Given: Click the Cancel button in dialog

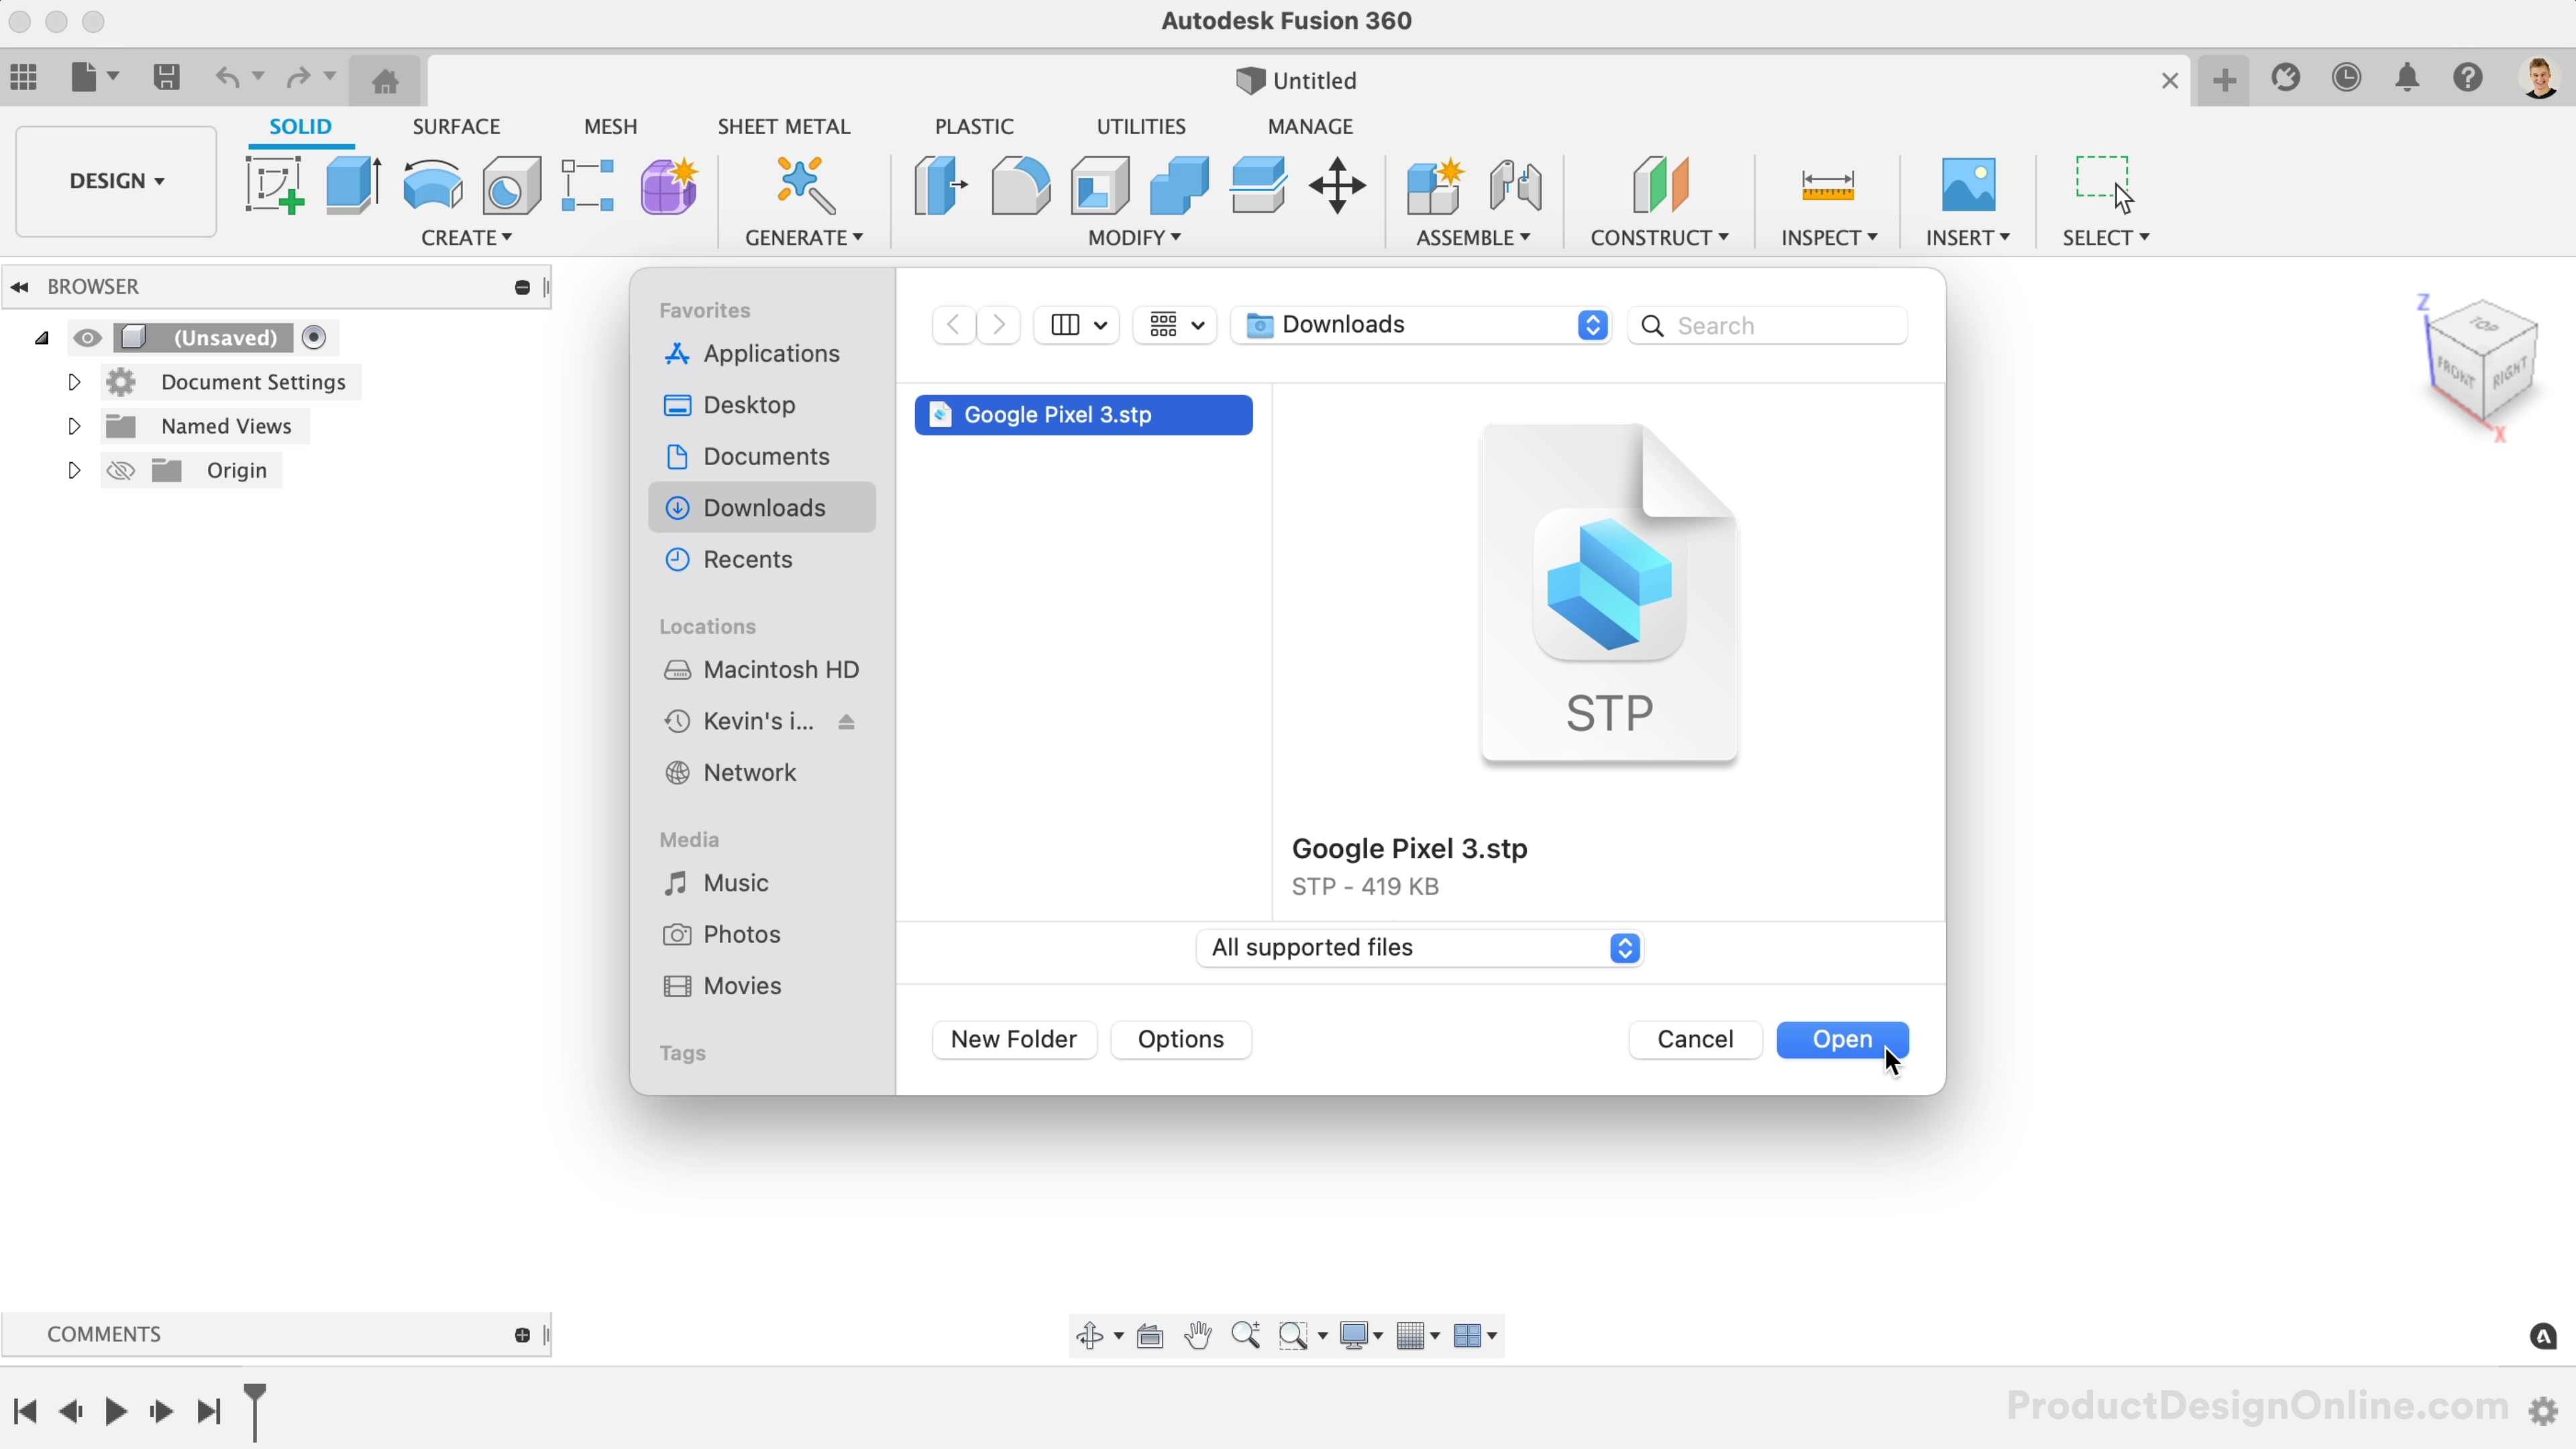Looking at the screenshot, I should (x=1695, y=1040).
